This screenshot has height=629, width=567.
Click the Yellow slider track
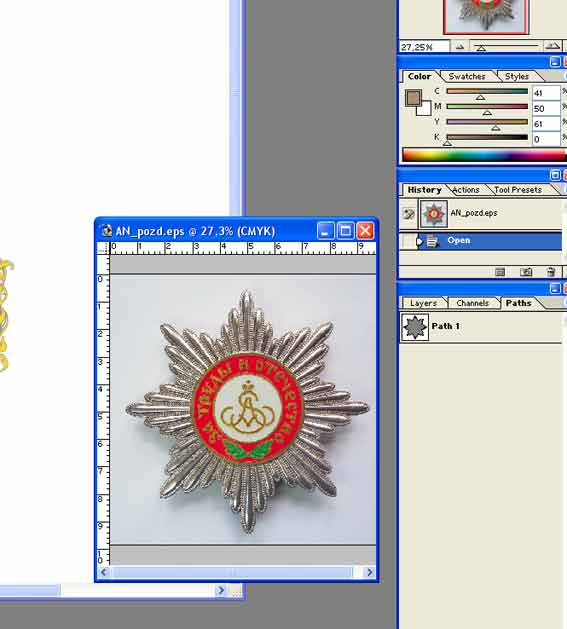pyautogui.click(x=487, y=122)
